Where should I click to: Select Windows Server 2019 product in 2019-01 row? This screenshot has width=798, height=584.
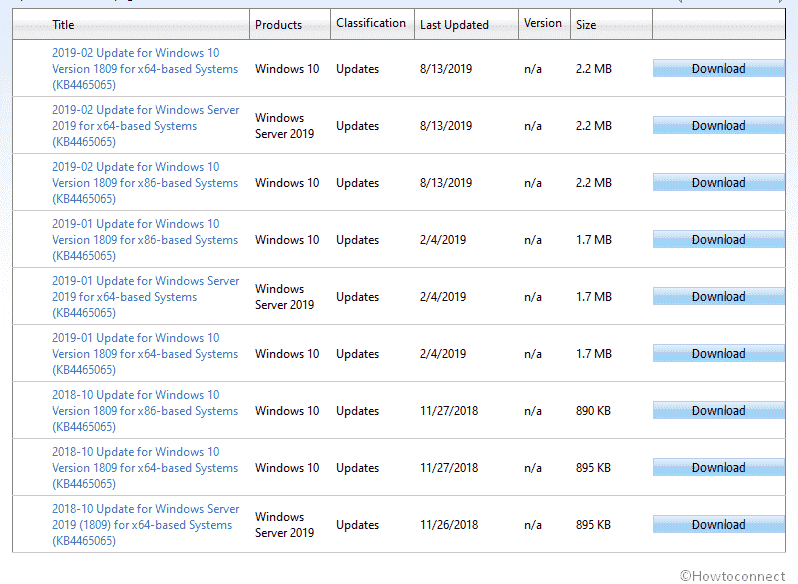(x=284, y=297)
